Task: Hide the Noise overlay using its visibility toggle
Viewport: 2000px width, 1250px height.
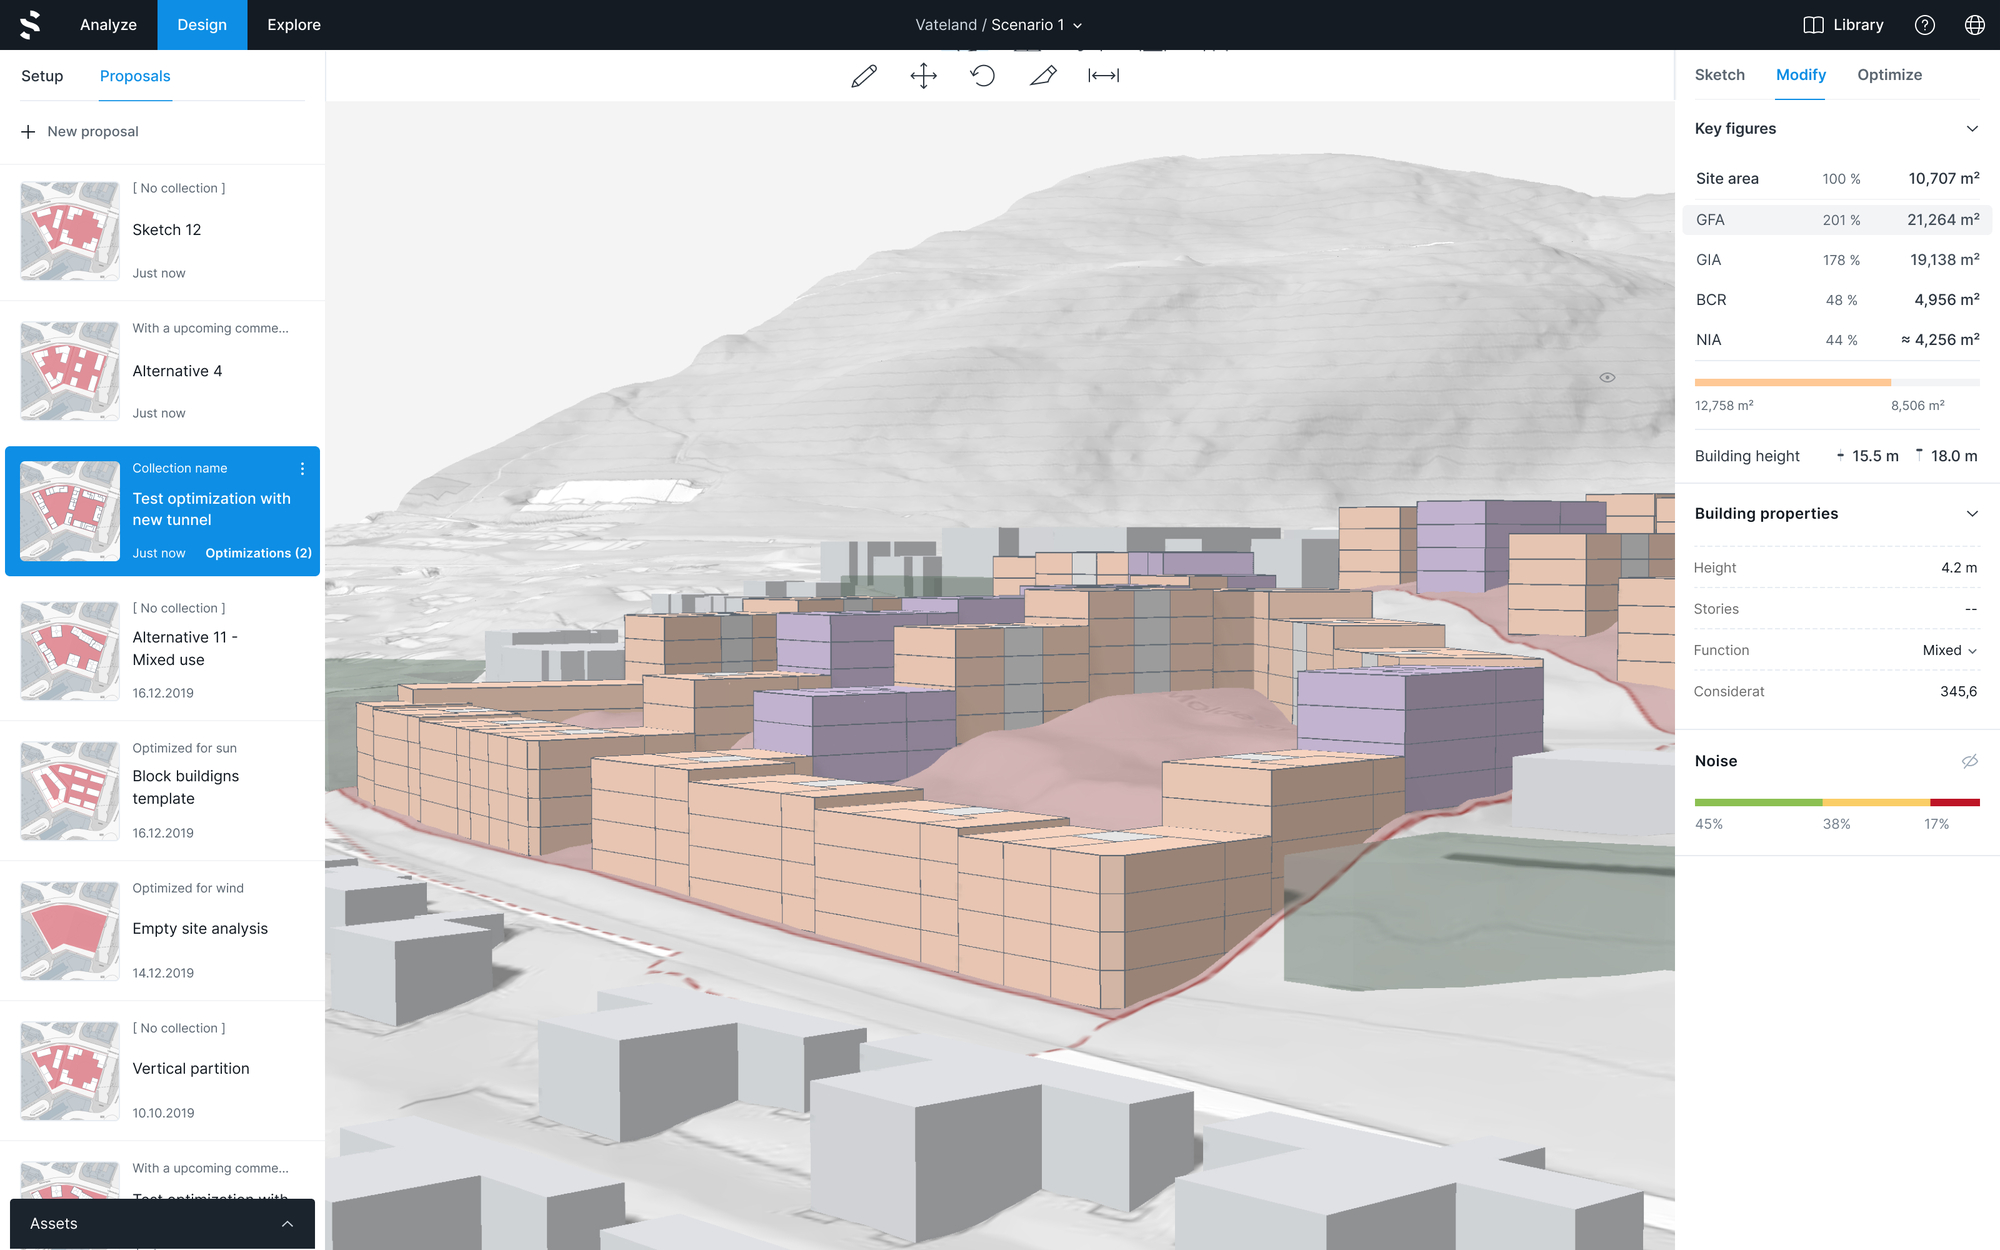Action: click(x=1970, y=760)
